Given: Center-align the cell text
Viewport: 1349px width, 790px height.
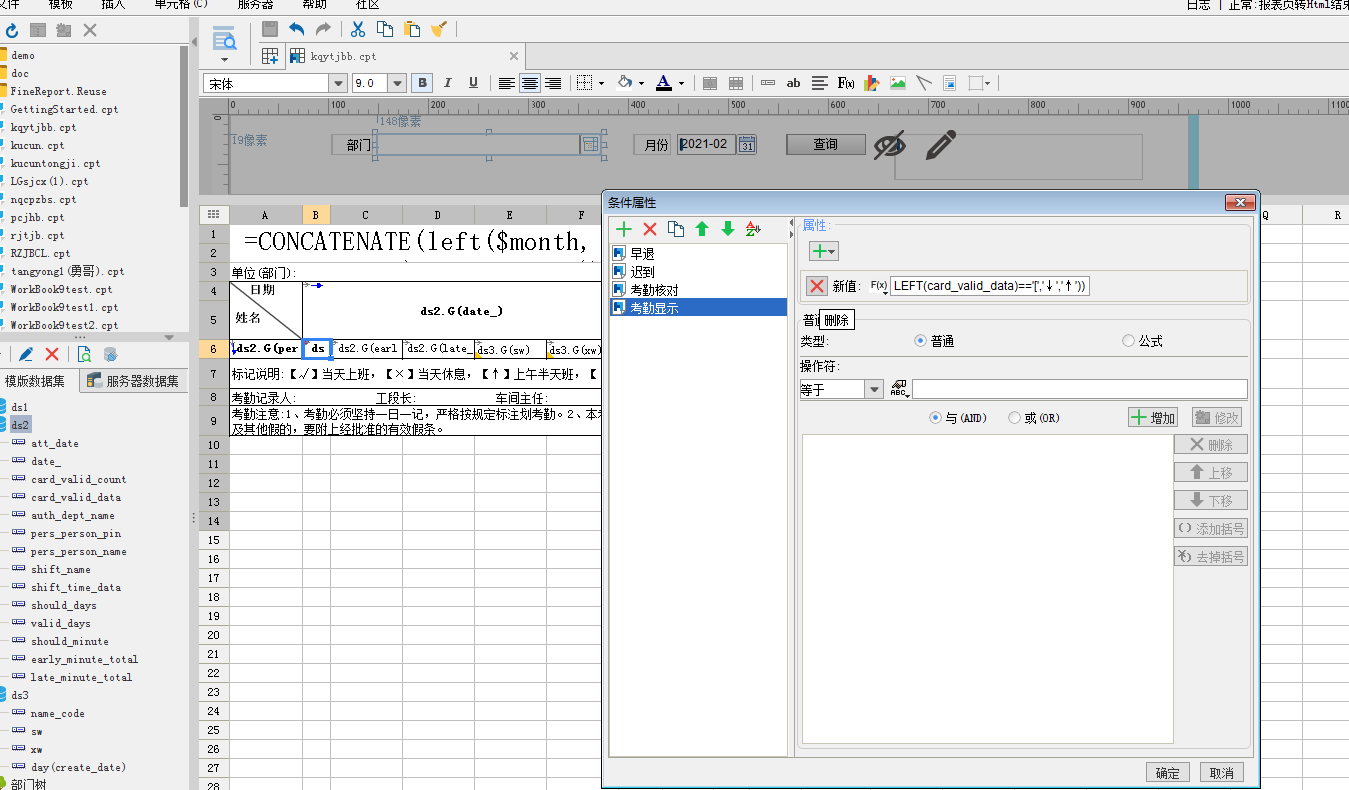Looking at the screenshot, I should [530, 83].
